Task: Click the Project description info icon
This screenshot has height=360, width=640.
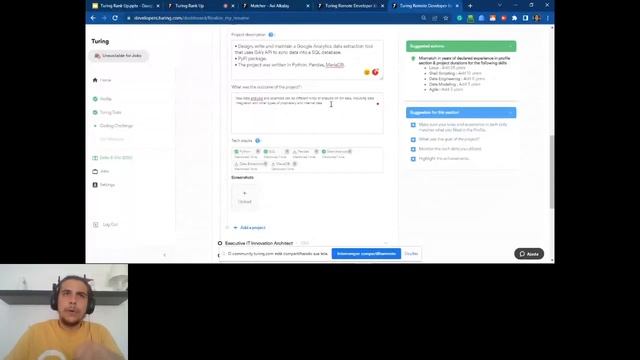Action: tap(271, 35)
